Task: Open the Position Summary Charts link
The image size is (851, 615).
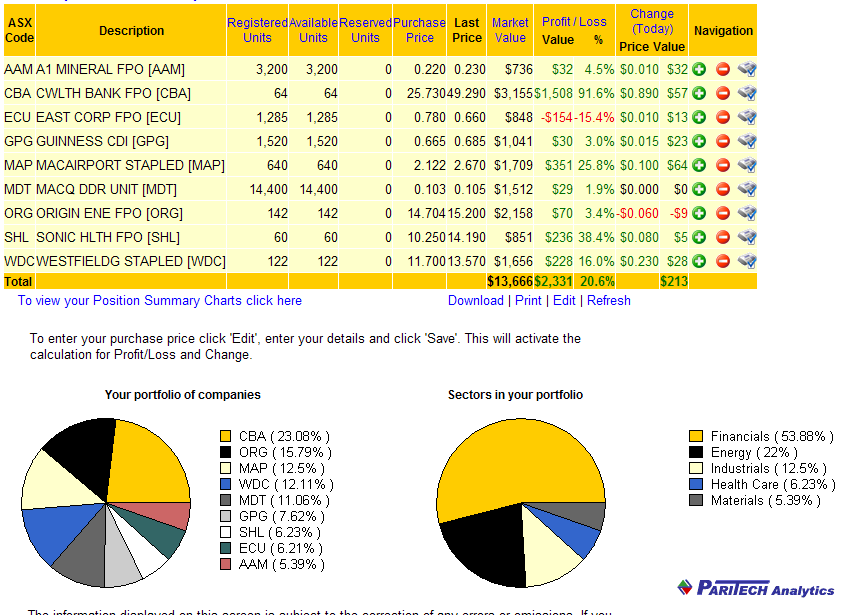Action: click(x=160, y=301)
